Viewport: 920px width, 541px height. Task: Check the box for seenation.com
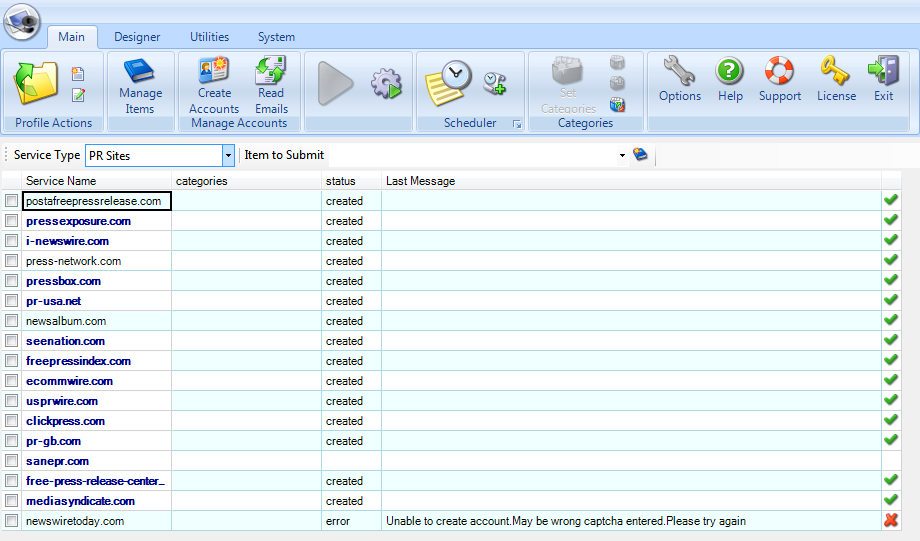pyautogui.click(x=11, y=340)
